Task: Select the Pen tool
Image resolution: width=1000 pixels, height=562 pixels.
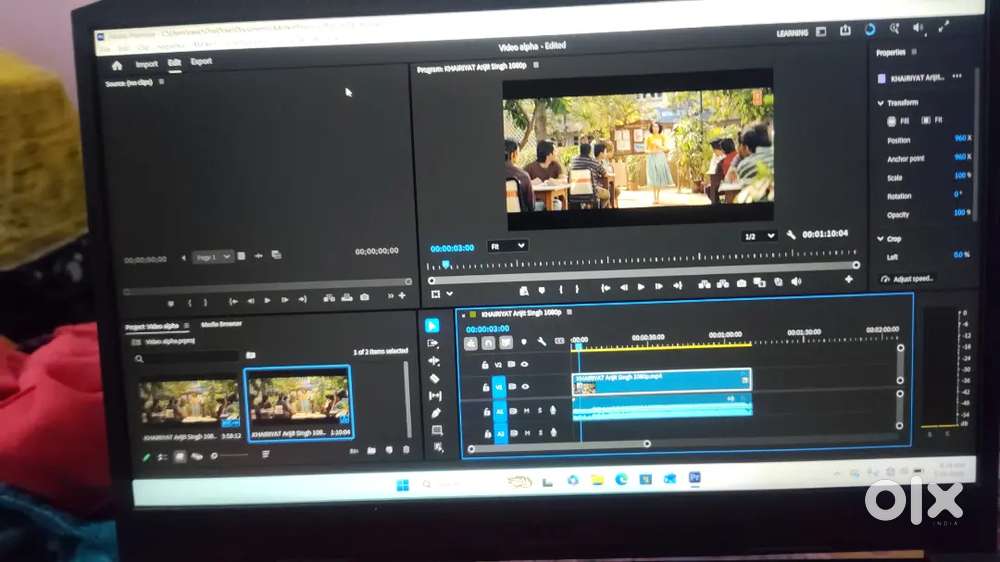Action: [x=436, y=413]
